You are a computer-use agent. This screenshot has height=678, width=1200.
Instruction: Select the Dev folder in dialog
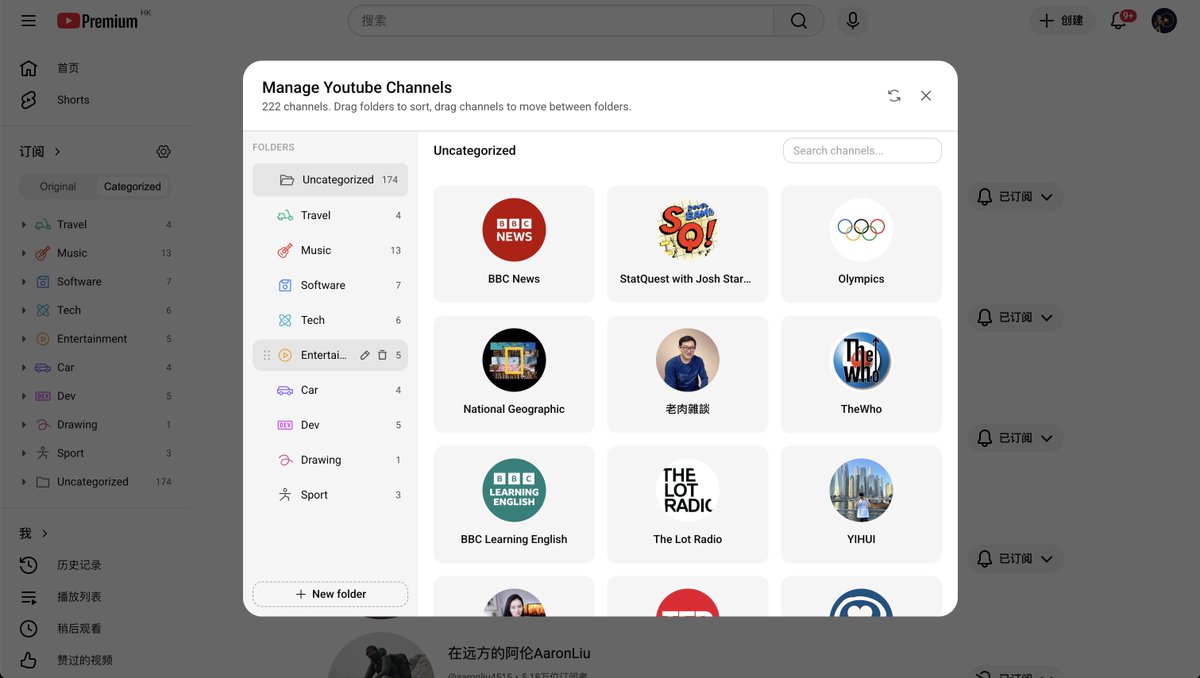click(330, 425)
